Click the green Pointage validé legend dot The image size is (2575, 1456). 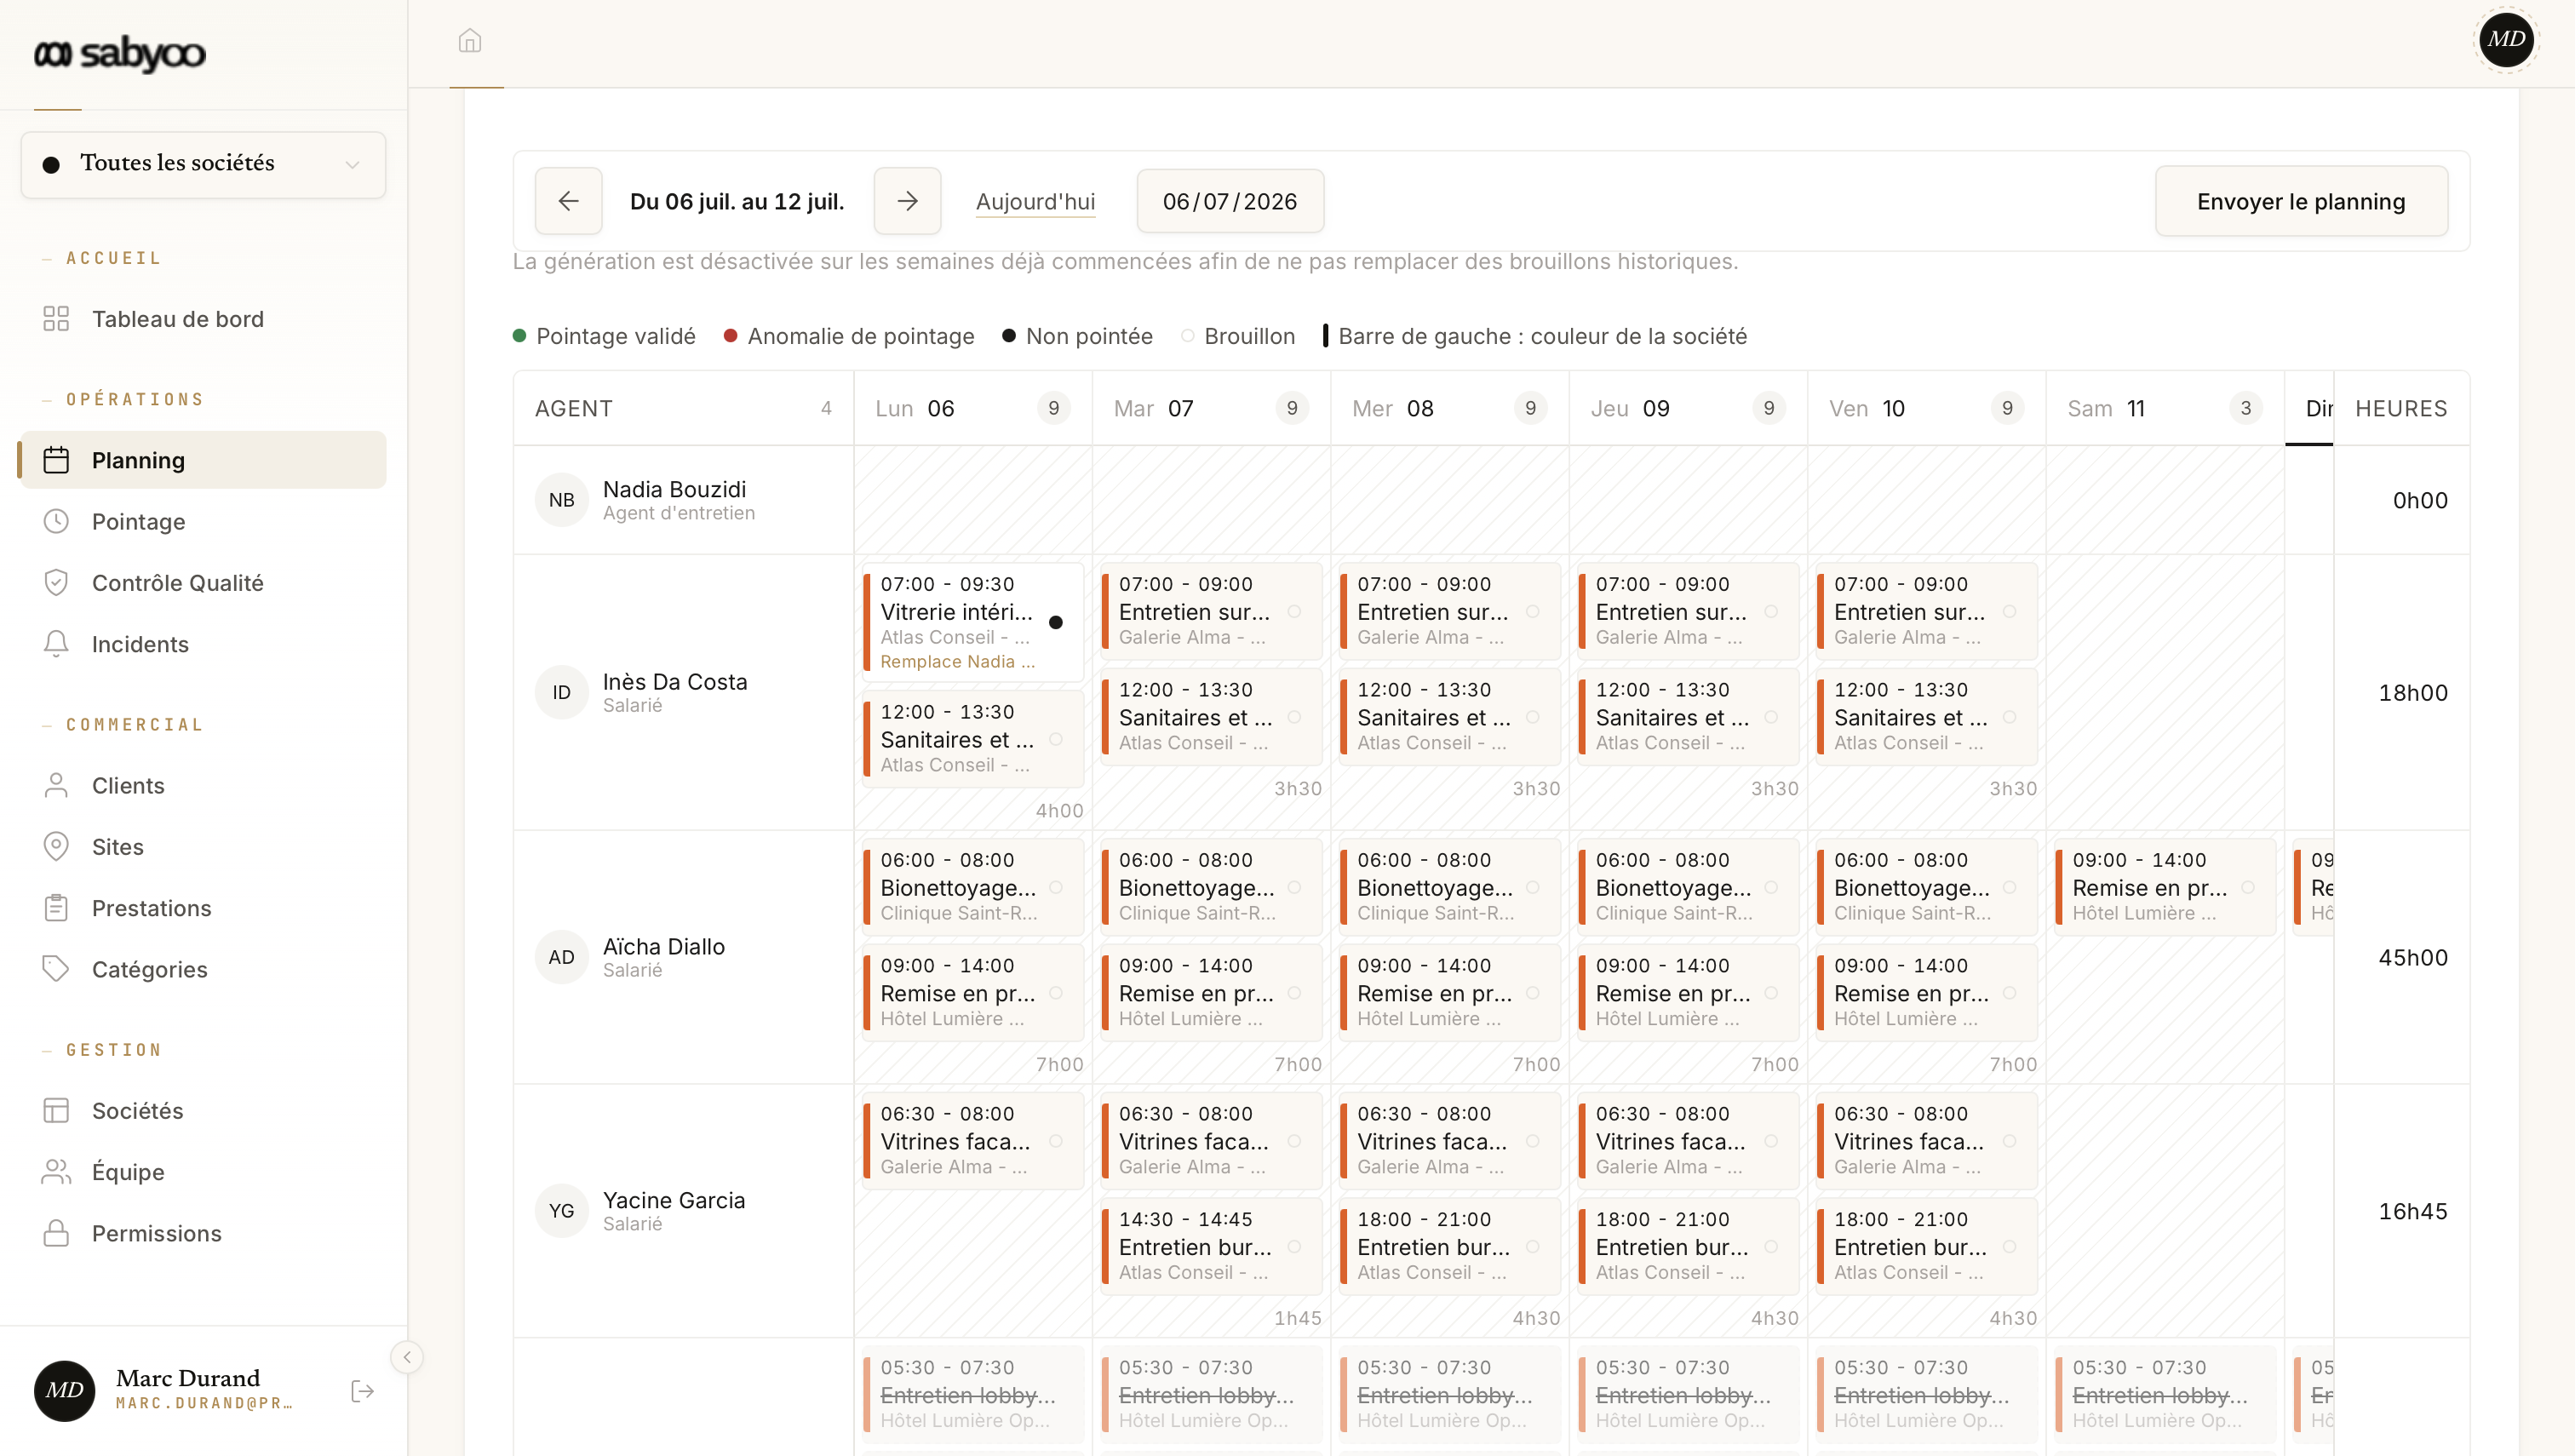[519, 336]
